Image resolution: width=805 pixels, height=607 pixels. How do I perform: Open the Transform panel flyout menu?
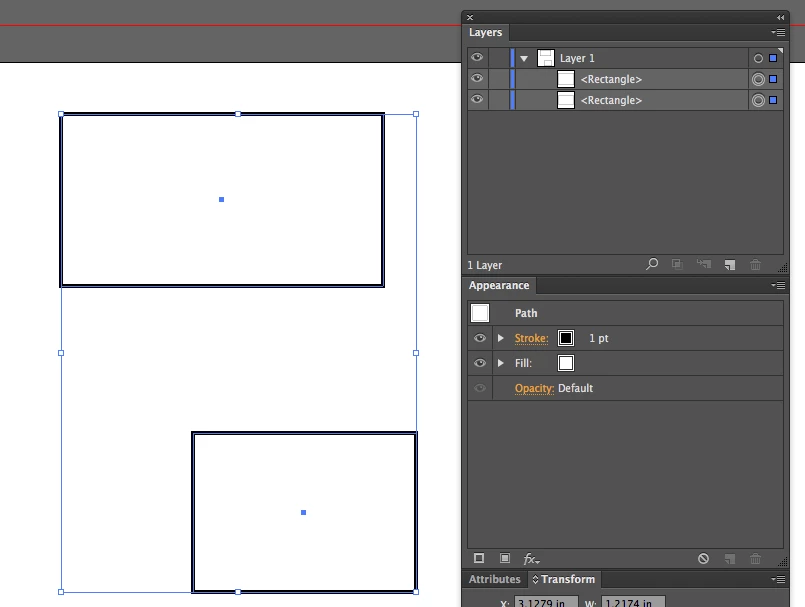click(778, 579)
